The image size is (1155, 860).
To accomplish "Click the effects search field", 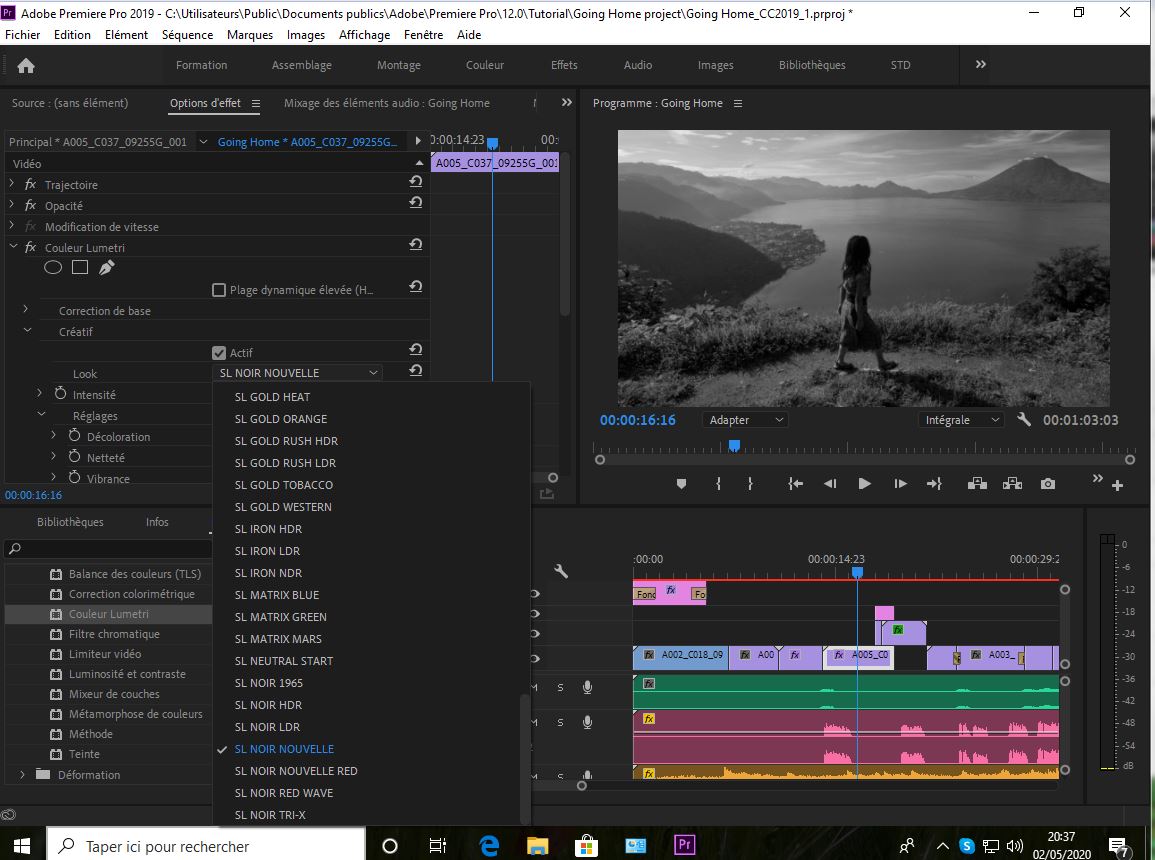I will (x=108, y=549).
